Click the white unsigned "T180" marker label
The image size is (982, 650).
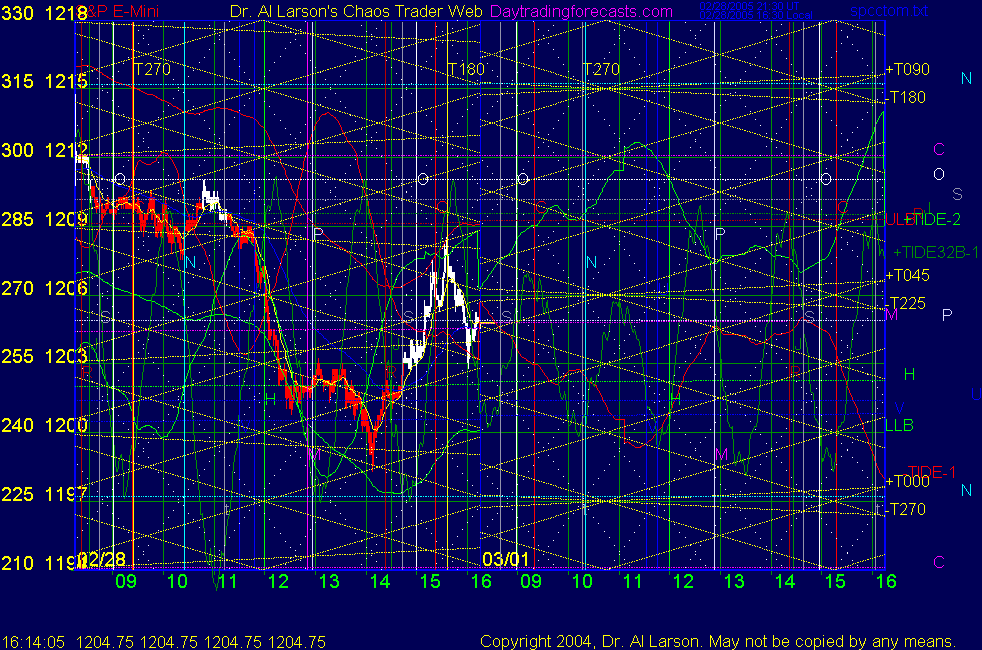467,69
